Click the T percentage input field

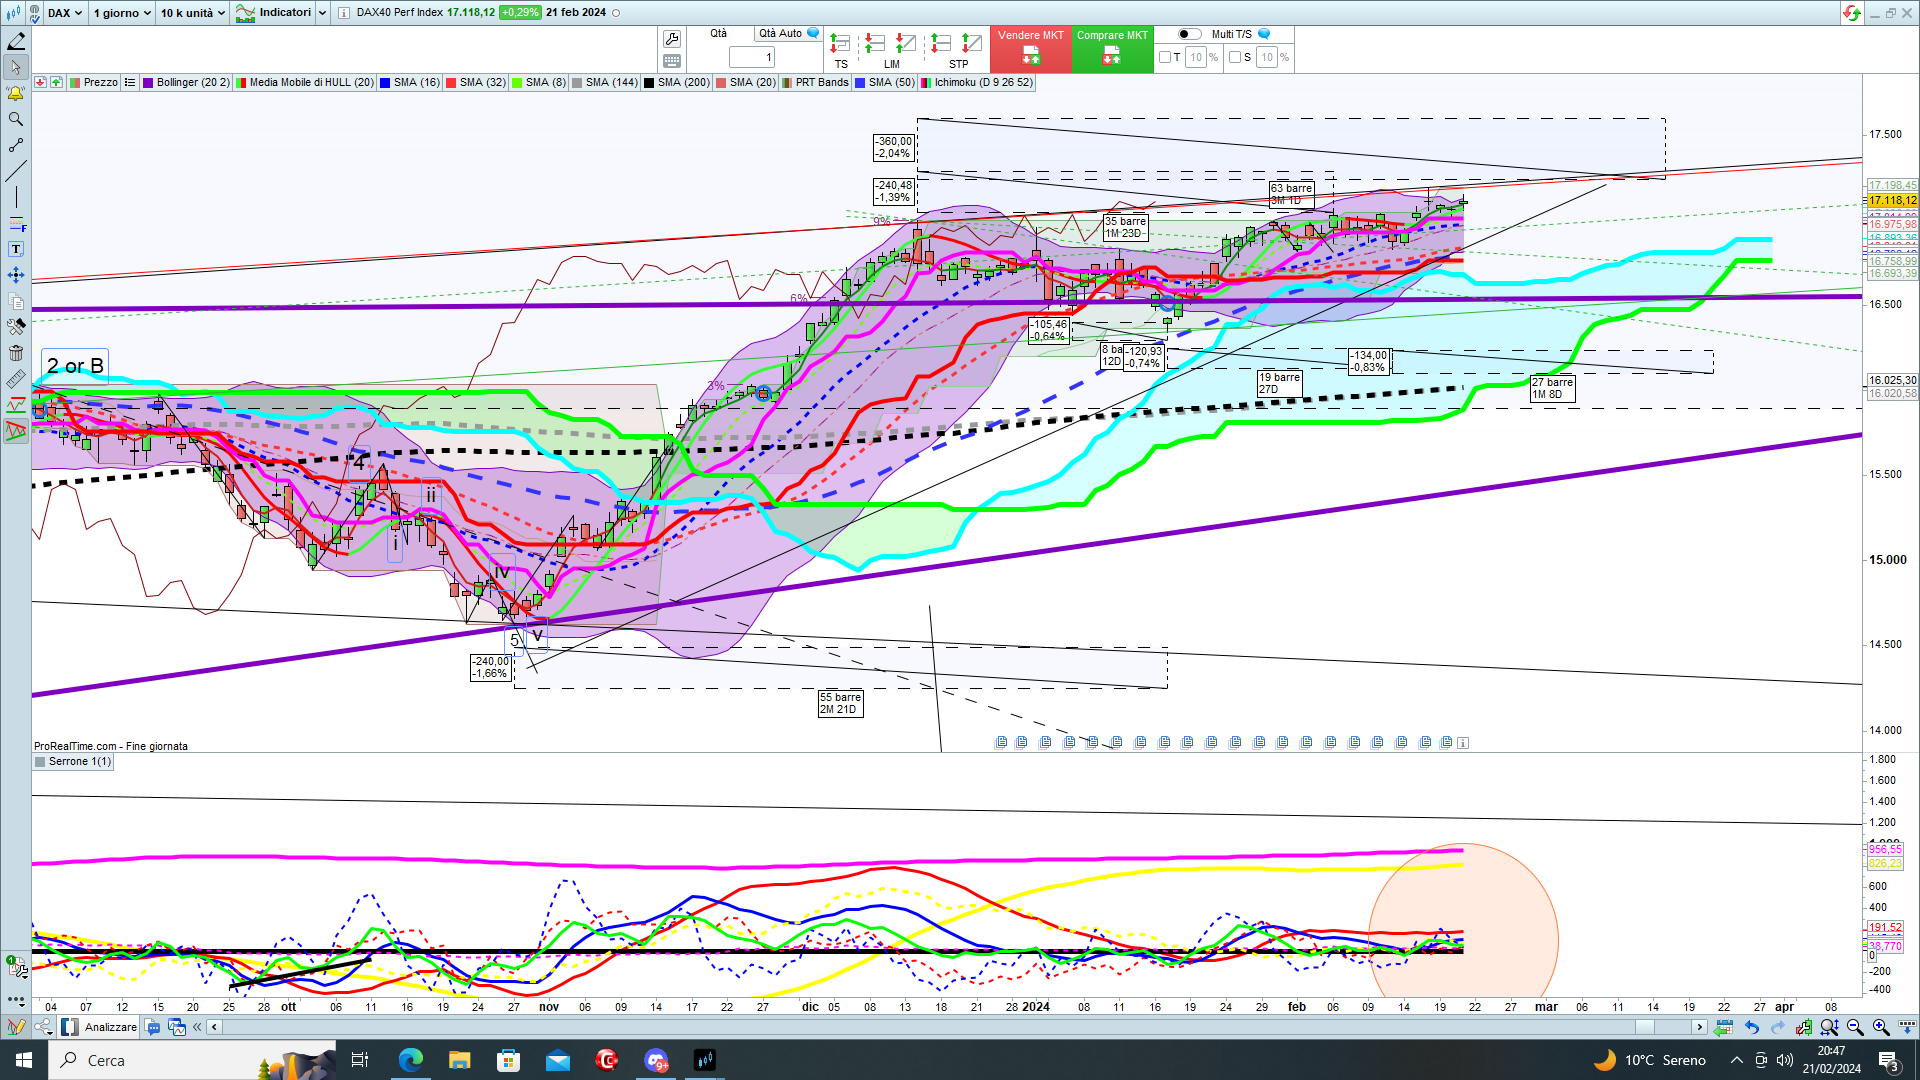click(1196, 57)
